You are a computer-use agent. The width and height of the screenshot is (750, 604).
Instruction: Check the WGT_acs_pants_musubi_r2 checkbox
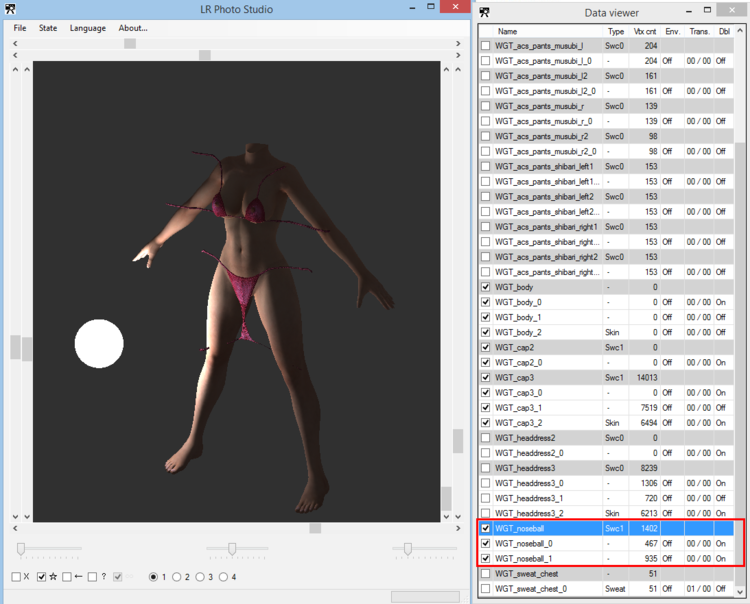(x=485, y=136)
